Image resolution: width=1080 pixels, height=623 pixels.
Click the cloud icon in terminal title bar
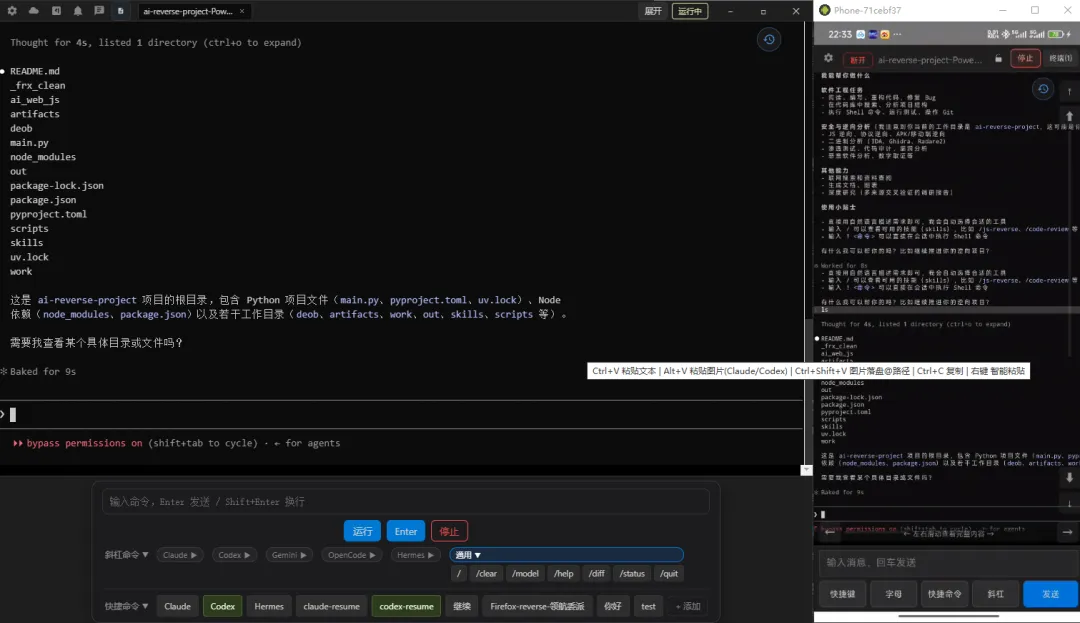34,11
